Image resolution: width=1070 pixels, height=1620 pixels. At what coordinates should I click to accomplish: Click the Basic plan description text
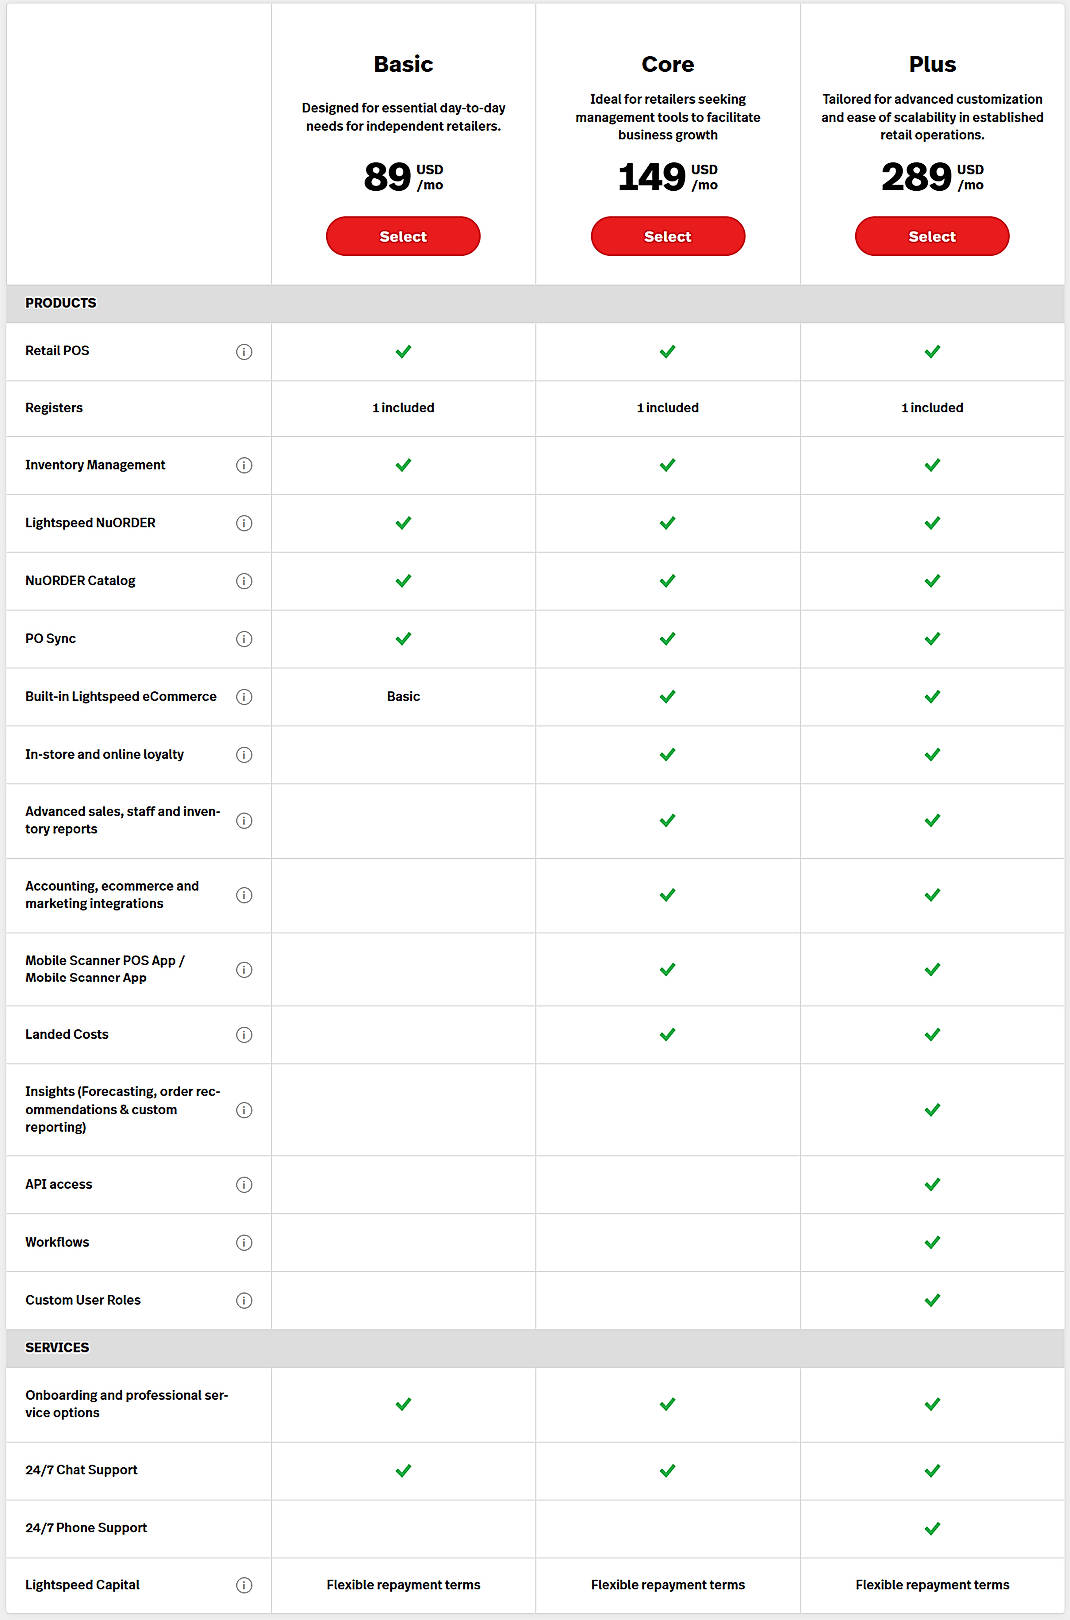[403, 117]
